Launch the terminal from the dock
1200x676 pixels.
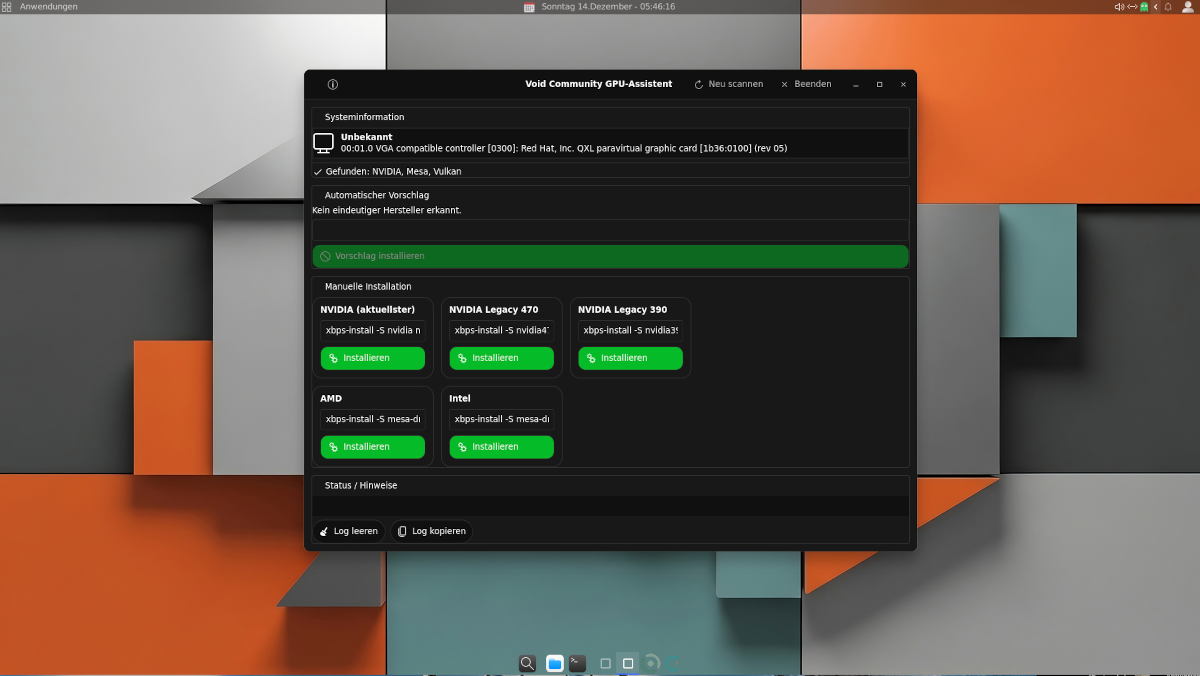(577, 663)
